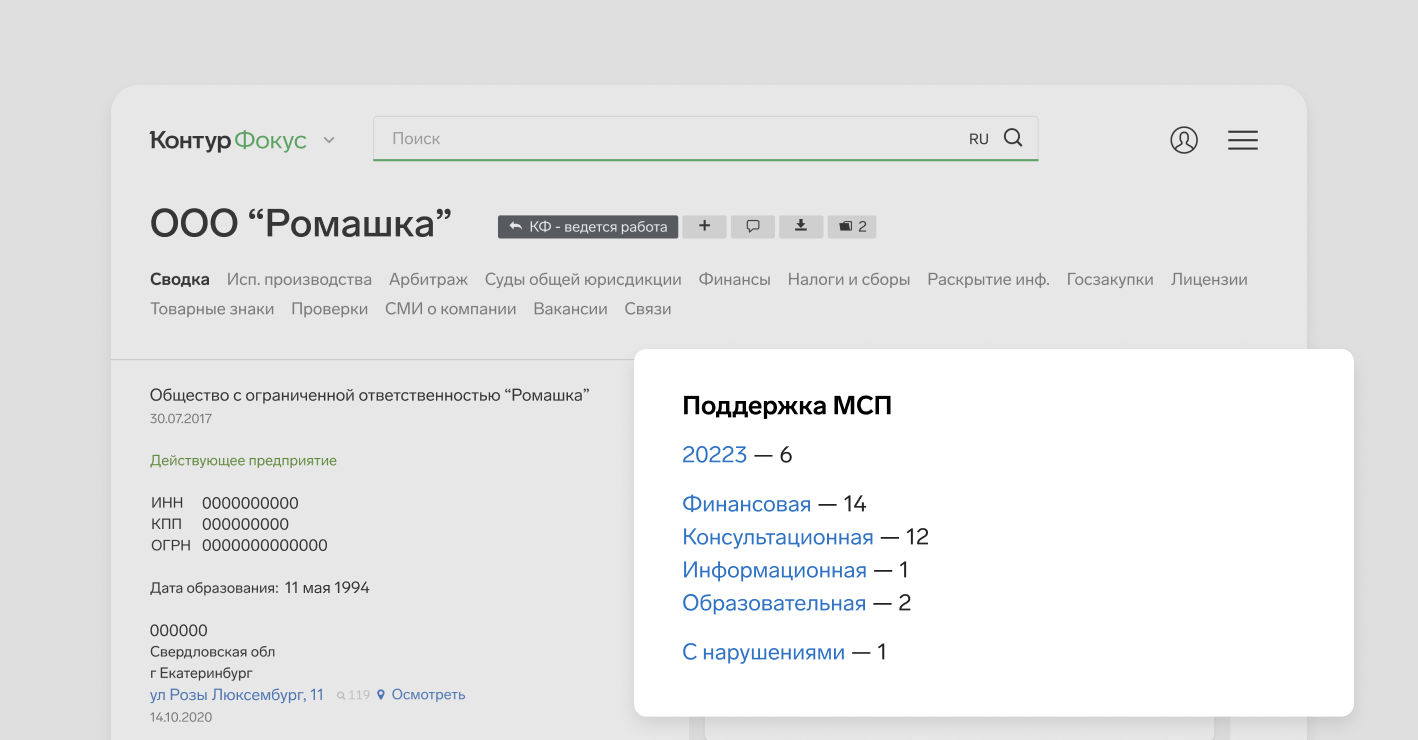Click the plus button near company name
Image resolution: width=1418 pixels, height=740 pixels.
(705, 227)
